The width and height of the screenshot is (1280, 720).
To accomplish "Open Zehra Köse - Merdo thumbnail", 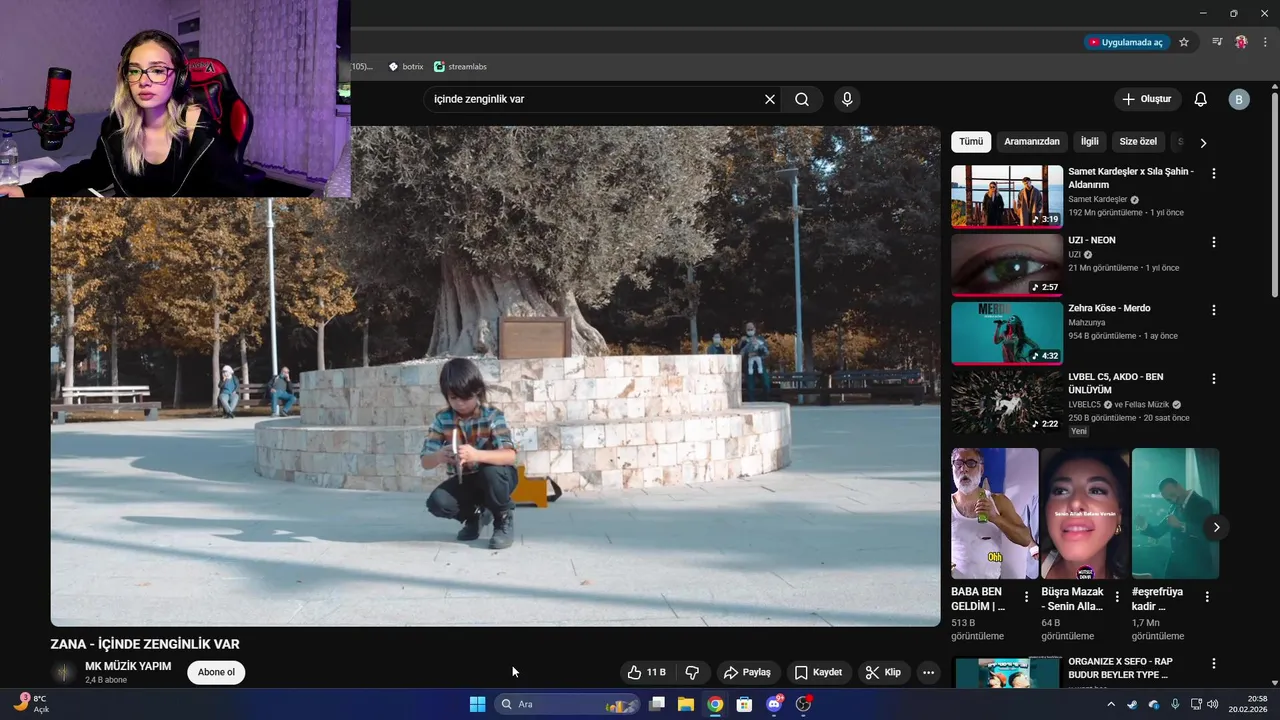I will coord(1007,333).
